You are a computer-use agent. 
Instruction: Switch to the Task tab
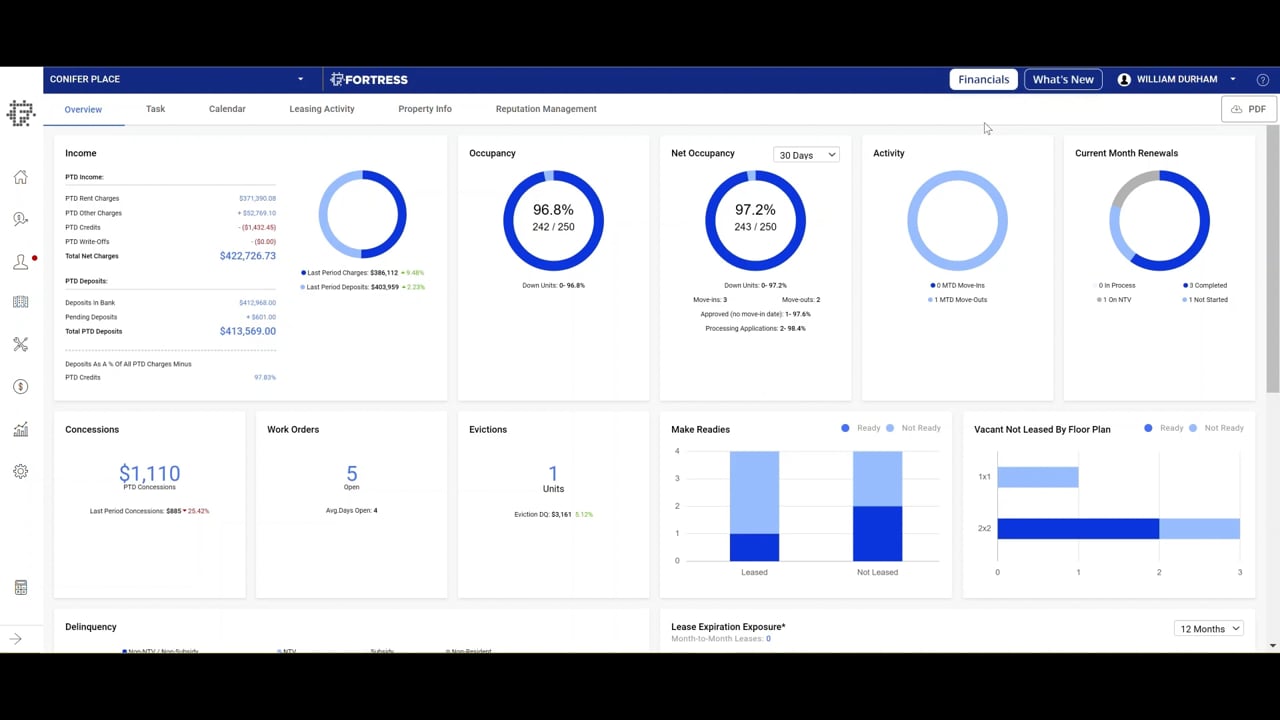pos(155,109)
